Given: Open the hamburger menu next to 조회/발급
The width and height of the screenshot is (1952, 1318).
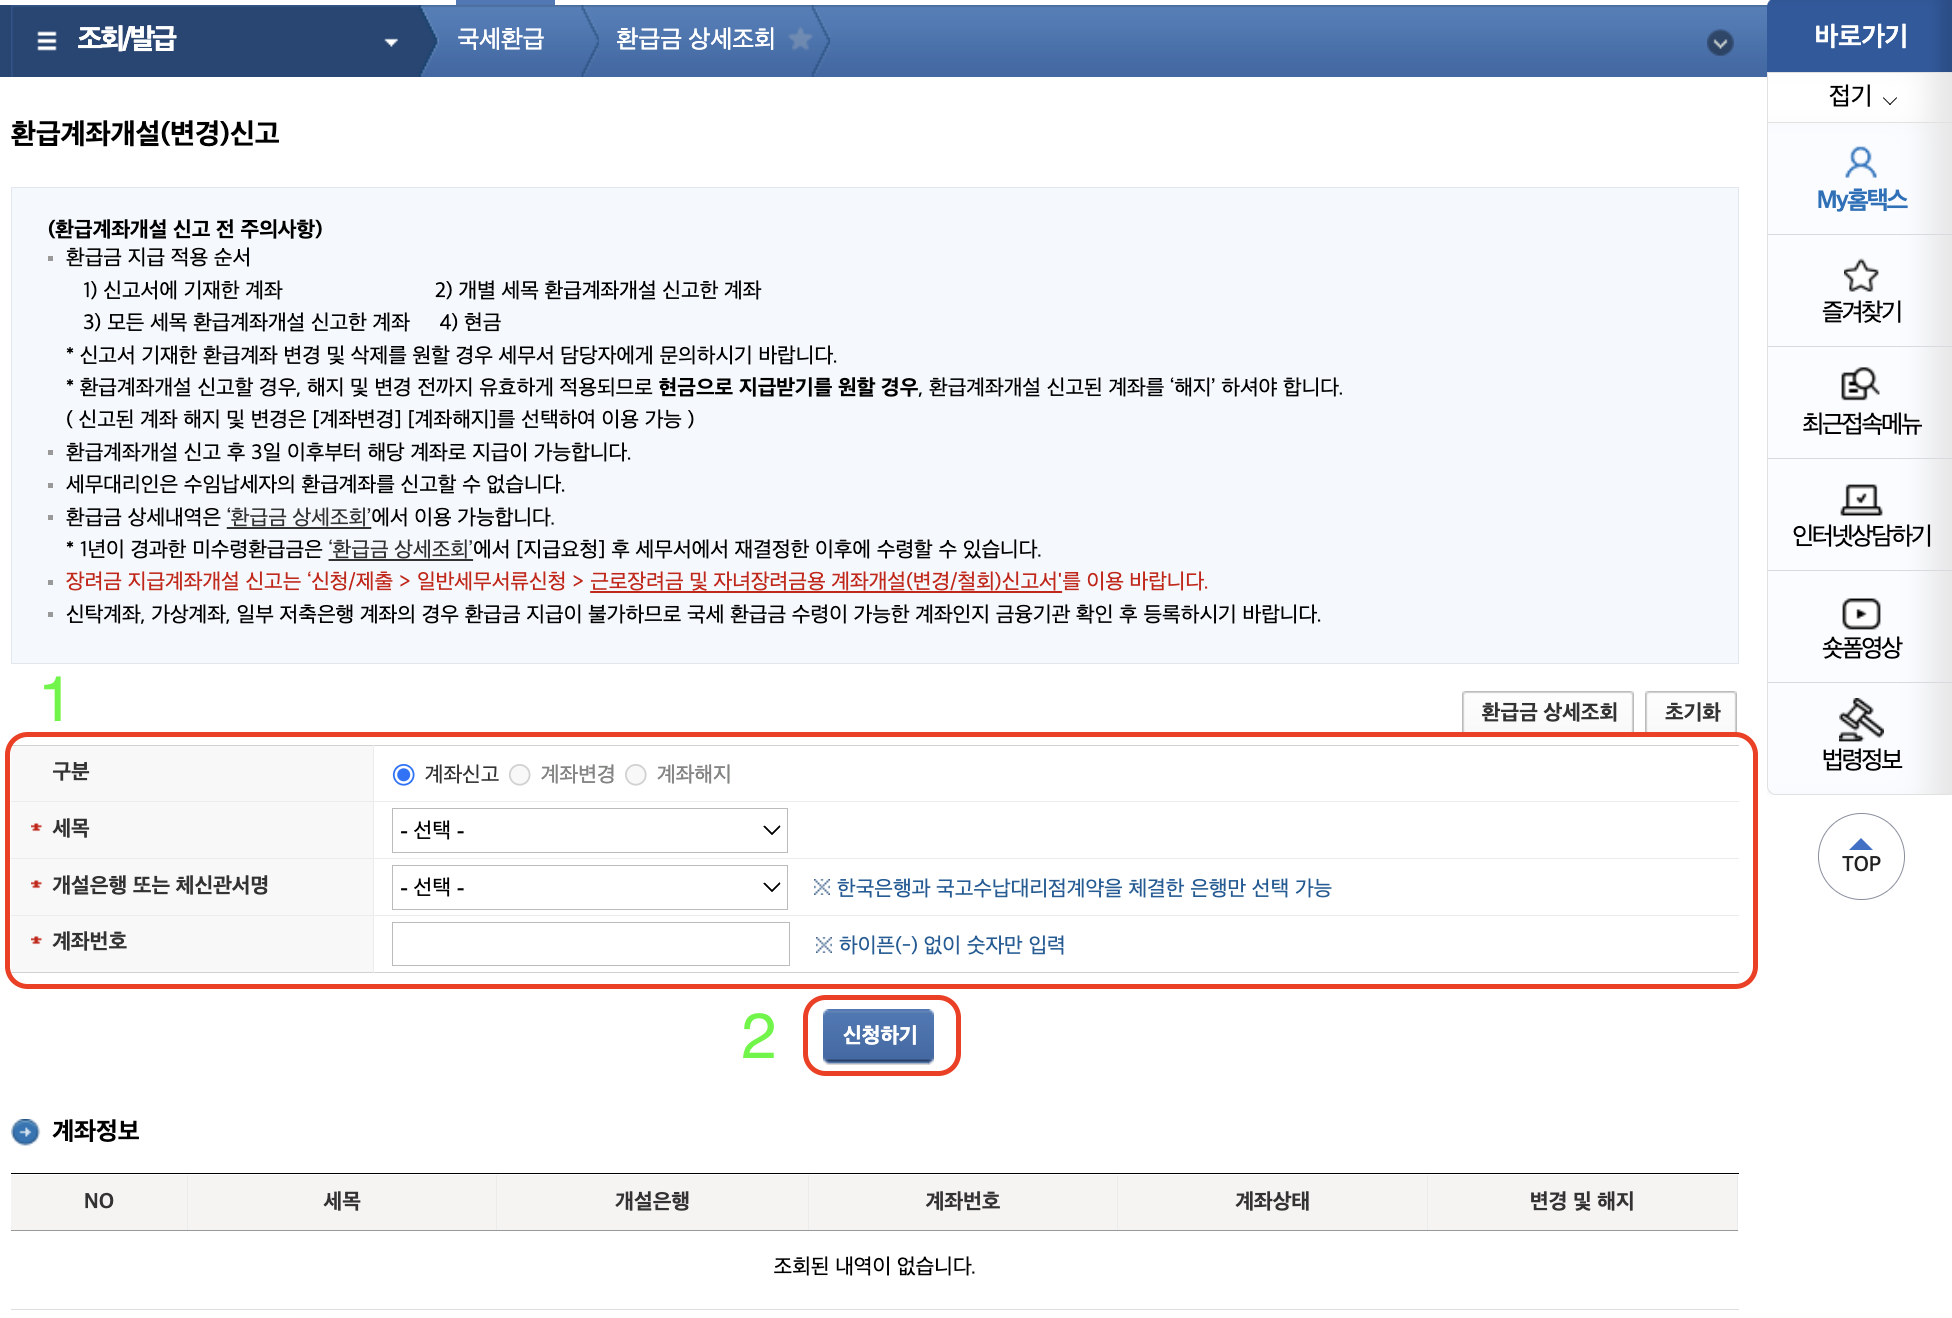Looking at the screenshot, I should tap(45, 40).
